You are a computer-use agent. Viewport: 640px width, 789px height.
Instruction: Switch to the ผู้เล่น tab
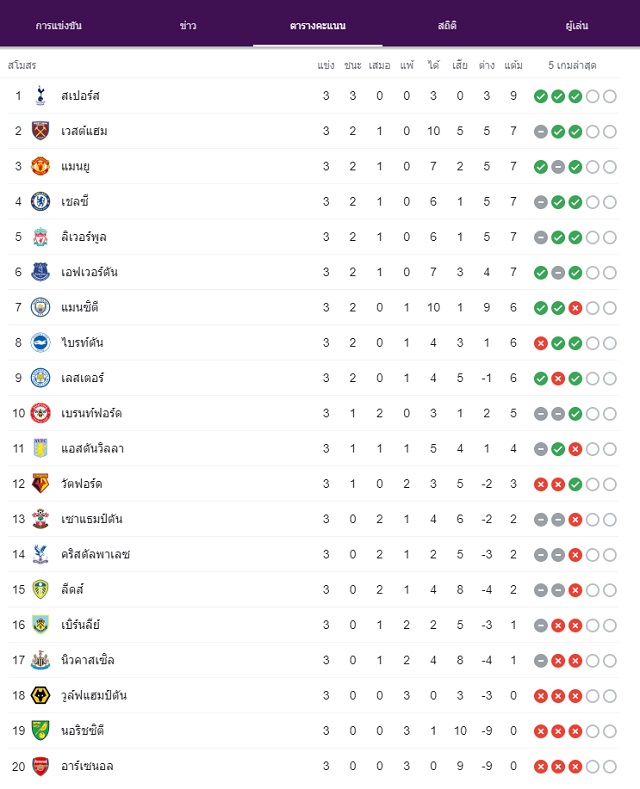(x=577, y=25)
